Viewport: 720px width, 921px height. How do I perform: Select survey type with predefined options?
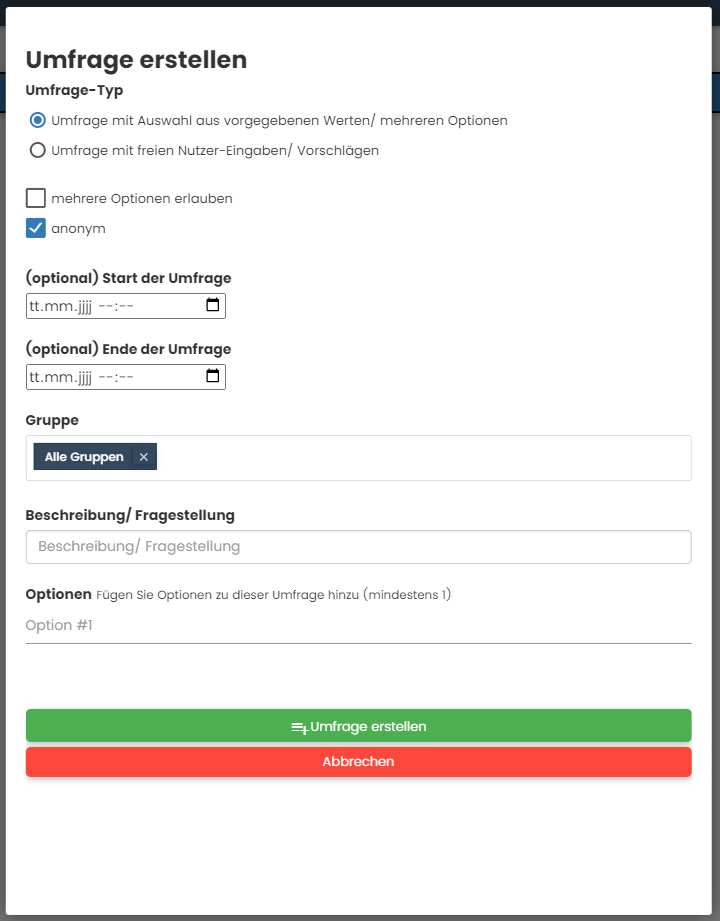pyautogui.click(x=38, y=120)
